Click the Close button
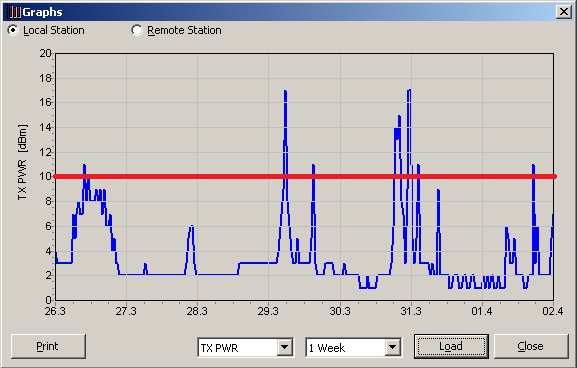Screen dimensions: 577x368 coord(531,346)
